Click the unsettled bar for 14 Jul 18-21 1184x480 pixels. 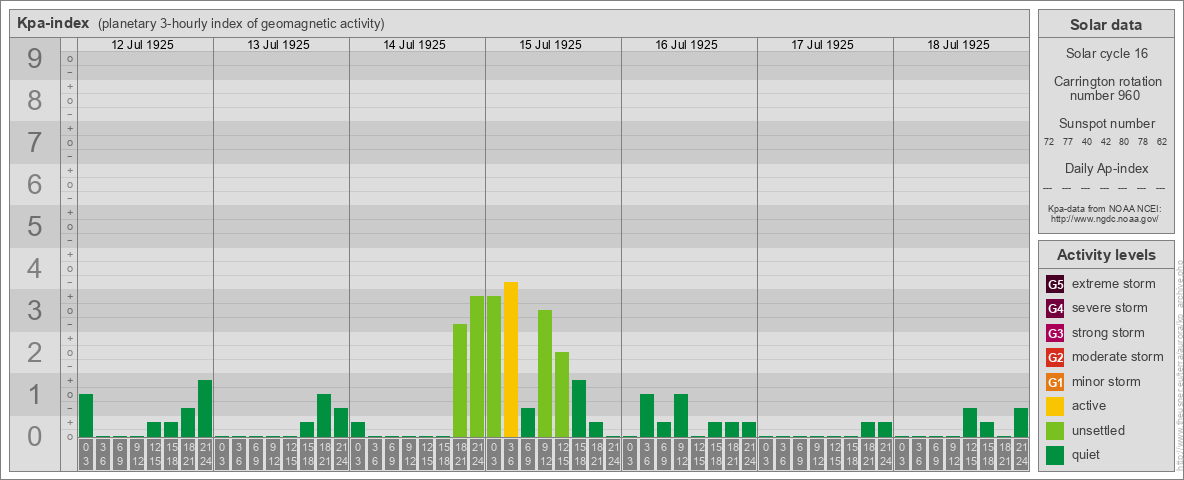[x=460, y=380]
